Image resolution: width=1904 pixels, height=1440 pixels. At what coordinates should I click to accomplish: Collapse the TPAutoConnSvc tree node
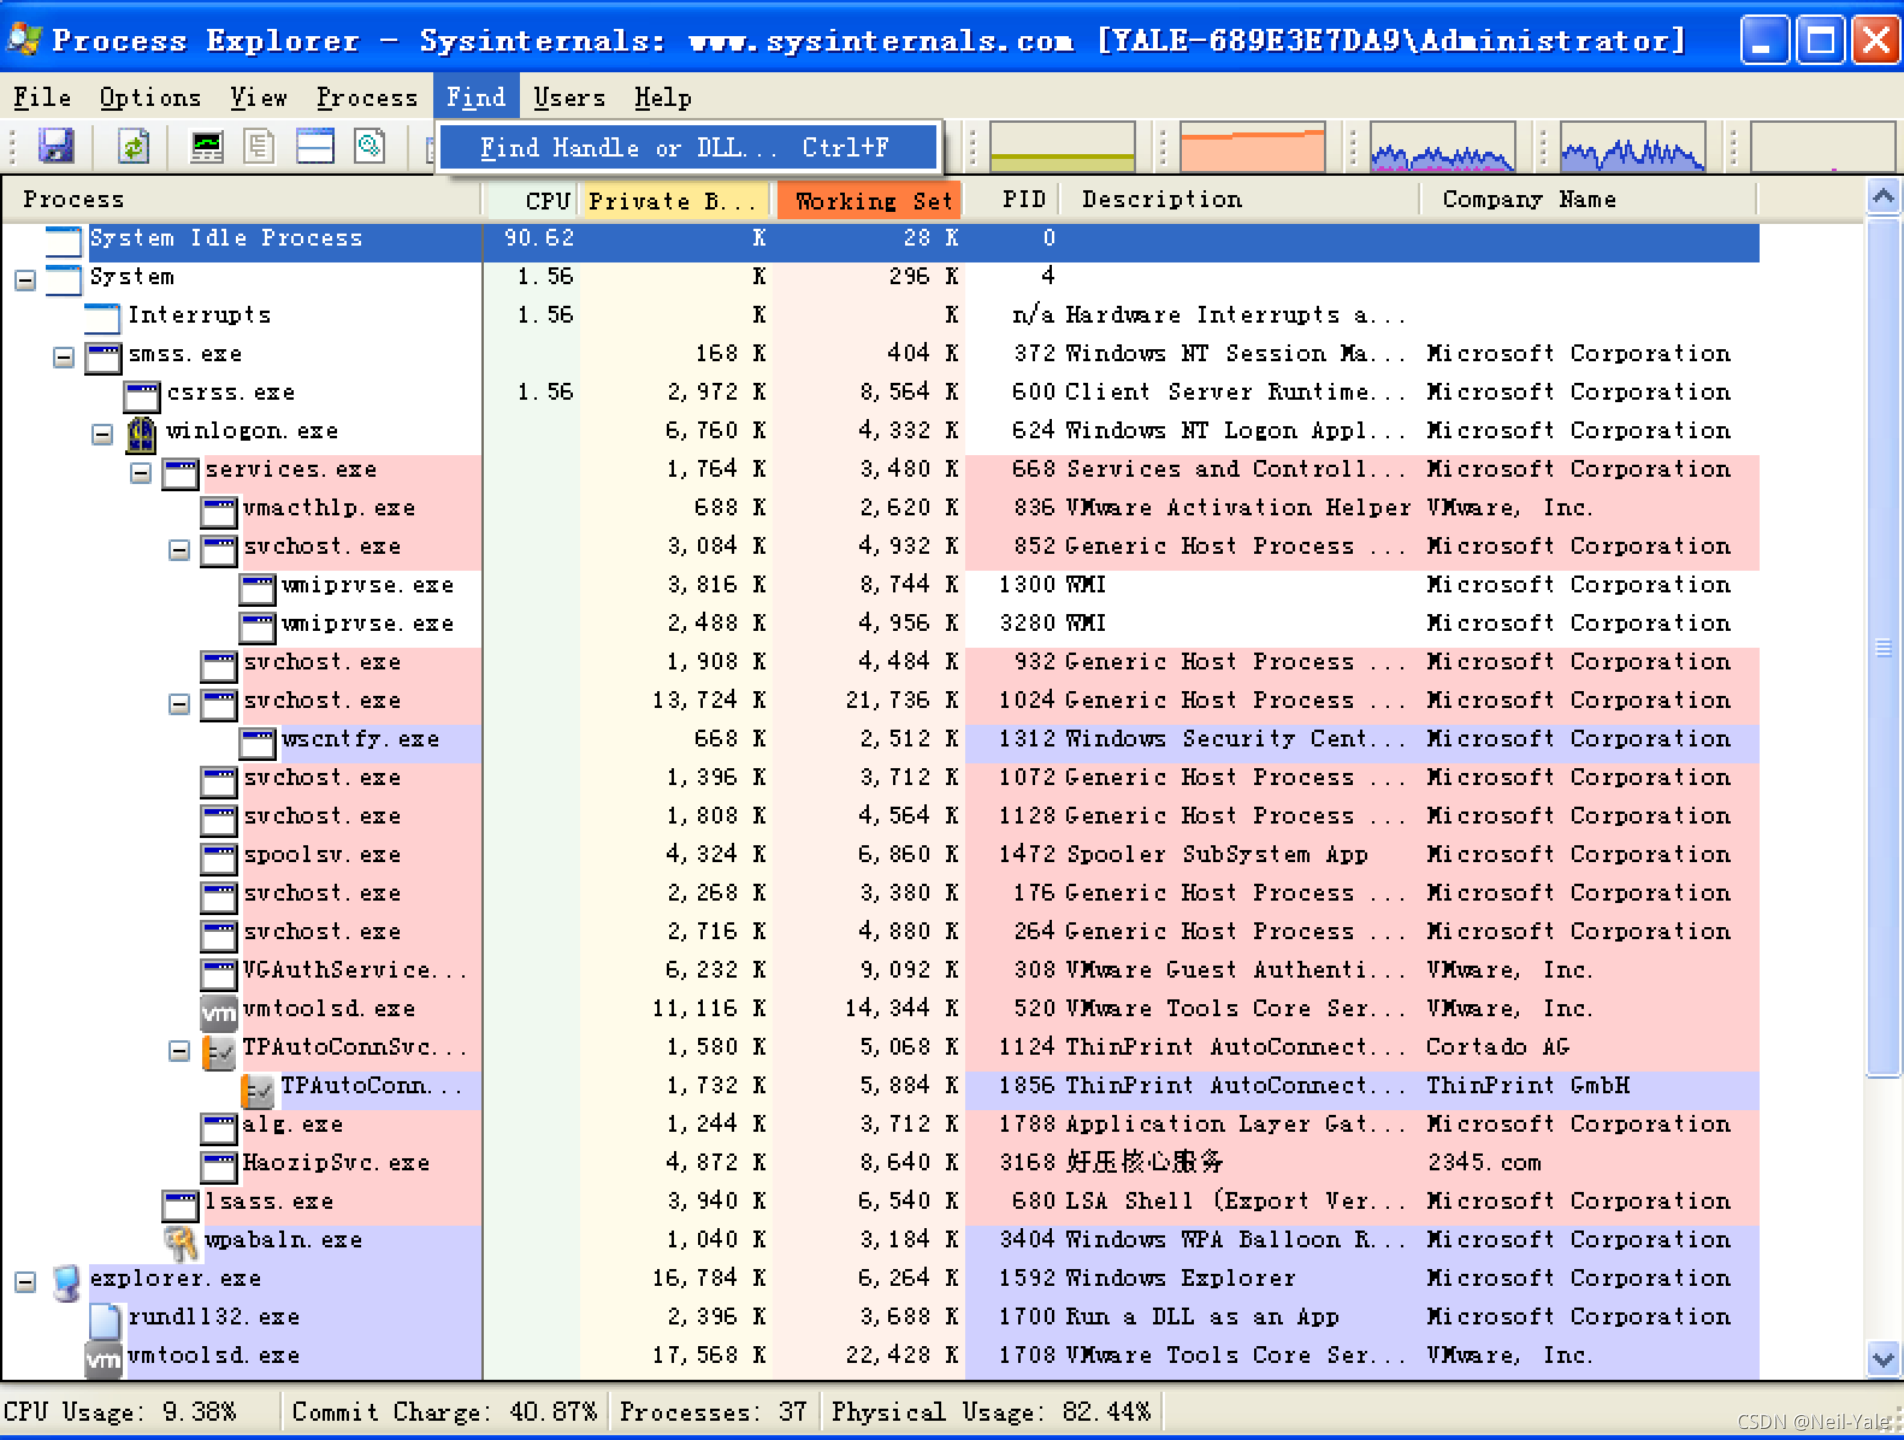[x=179, y=1050]
